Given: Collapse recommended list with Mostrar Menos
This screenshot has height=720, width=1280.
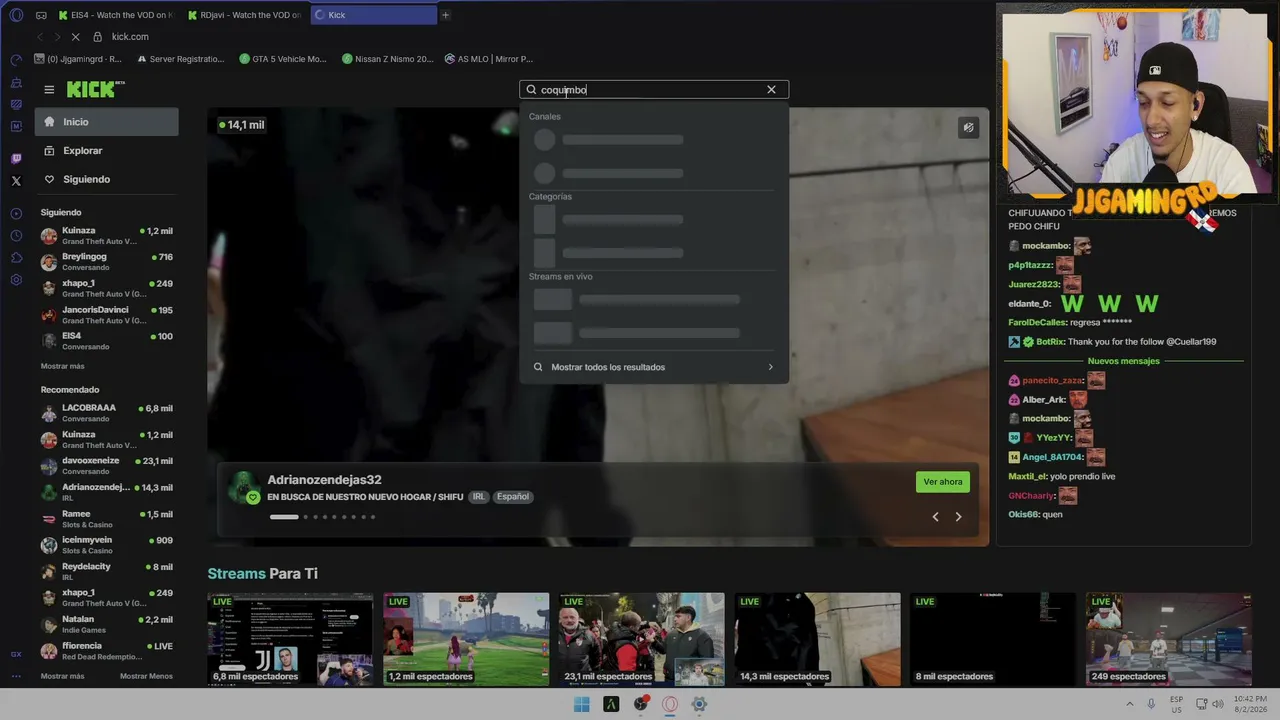Looking at the screenshot, I should (x=146, y=676).
